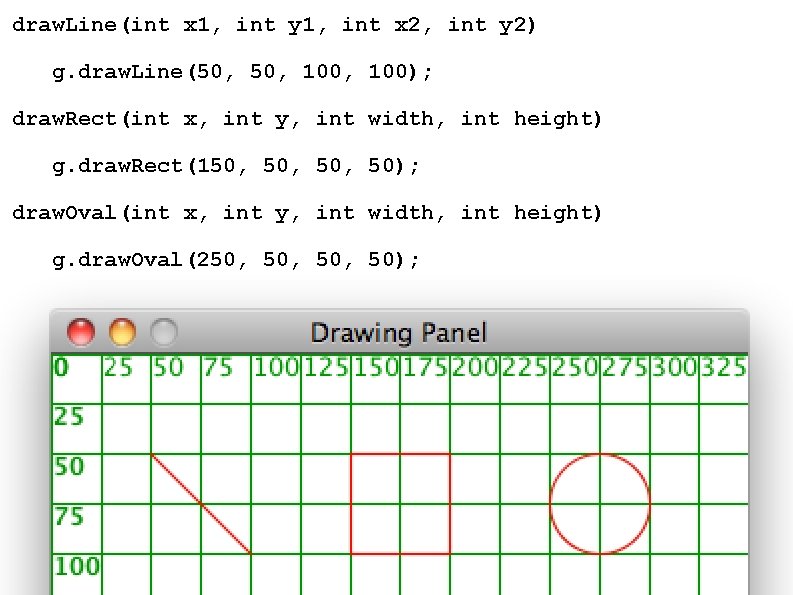This screenshot has height=595, width=793.
Task: Click the grid column label 250
Action: [575, 367]
